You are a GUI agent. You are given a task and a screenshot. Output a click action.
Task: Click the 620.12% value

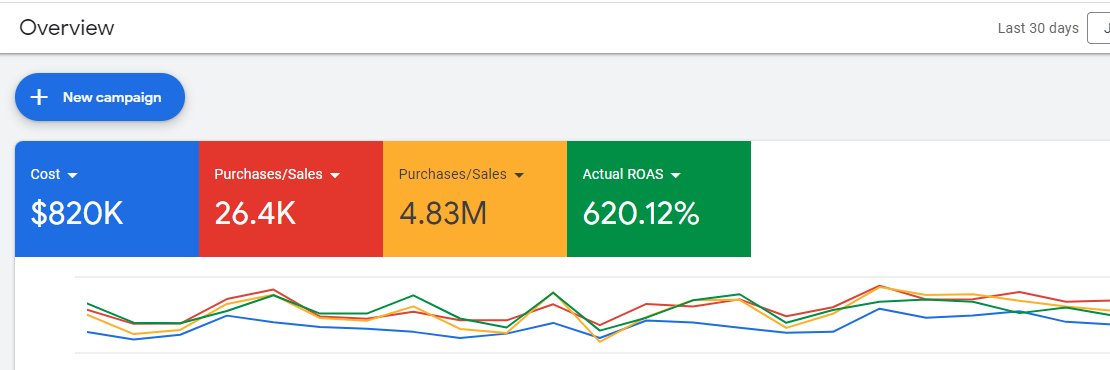click(x=641, y=213)
